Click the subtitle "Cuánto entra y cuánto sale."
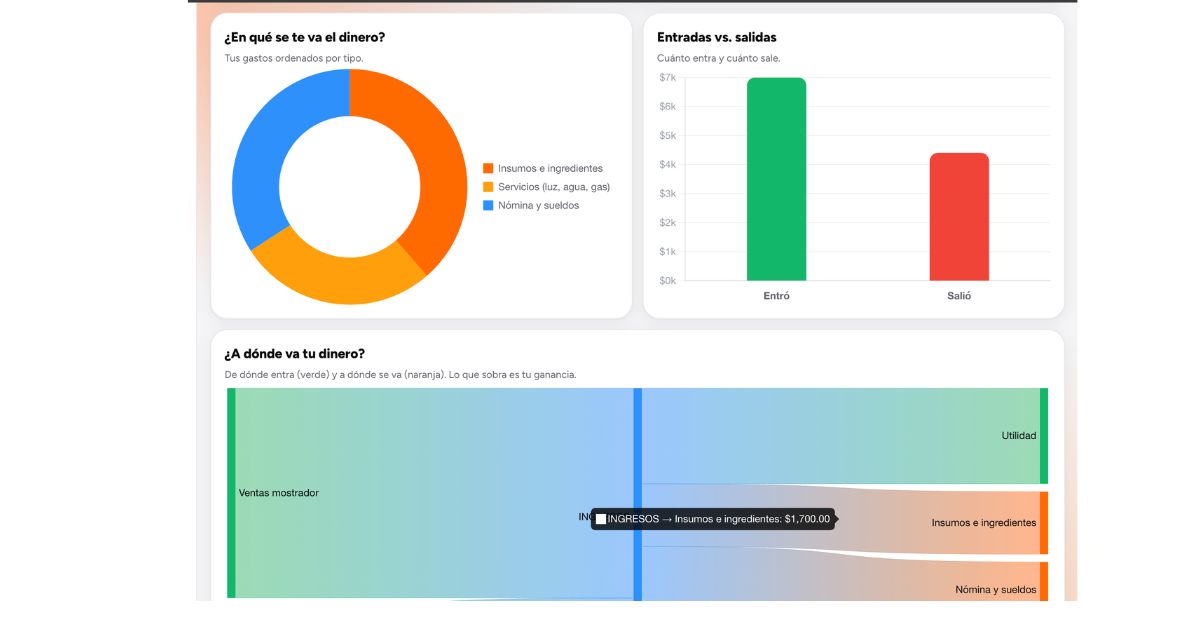The height and width of the screenshot is (630, 1200). coord(719,59)
